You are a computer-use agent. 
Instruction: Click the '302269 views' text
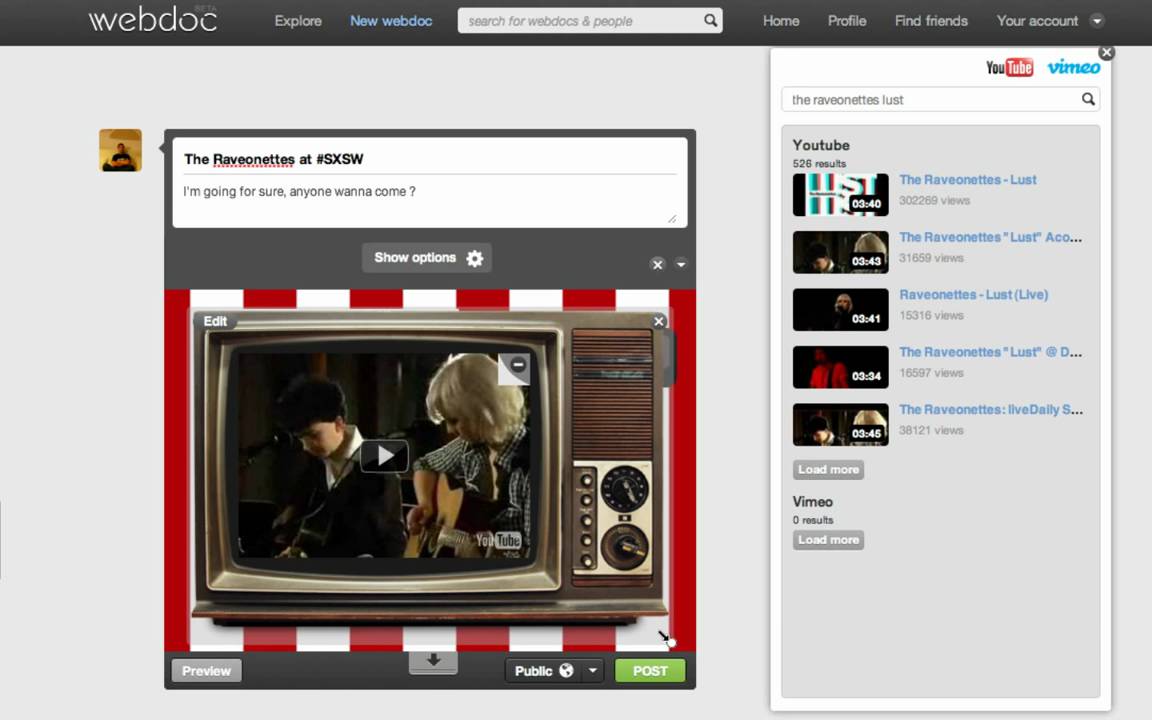935,201
